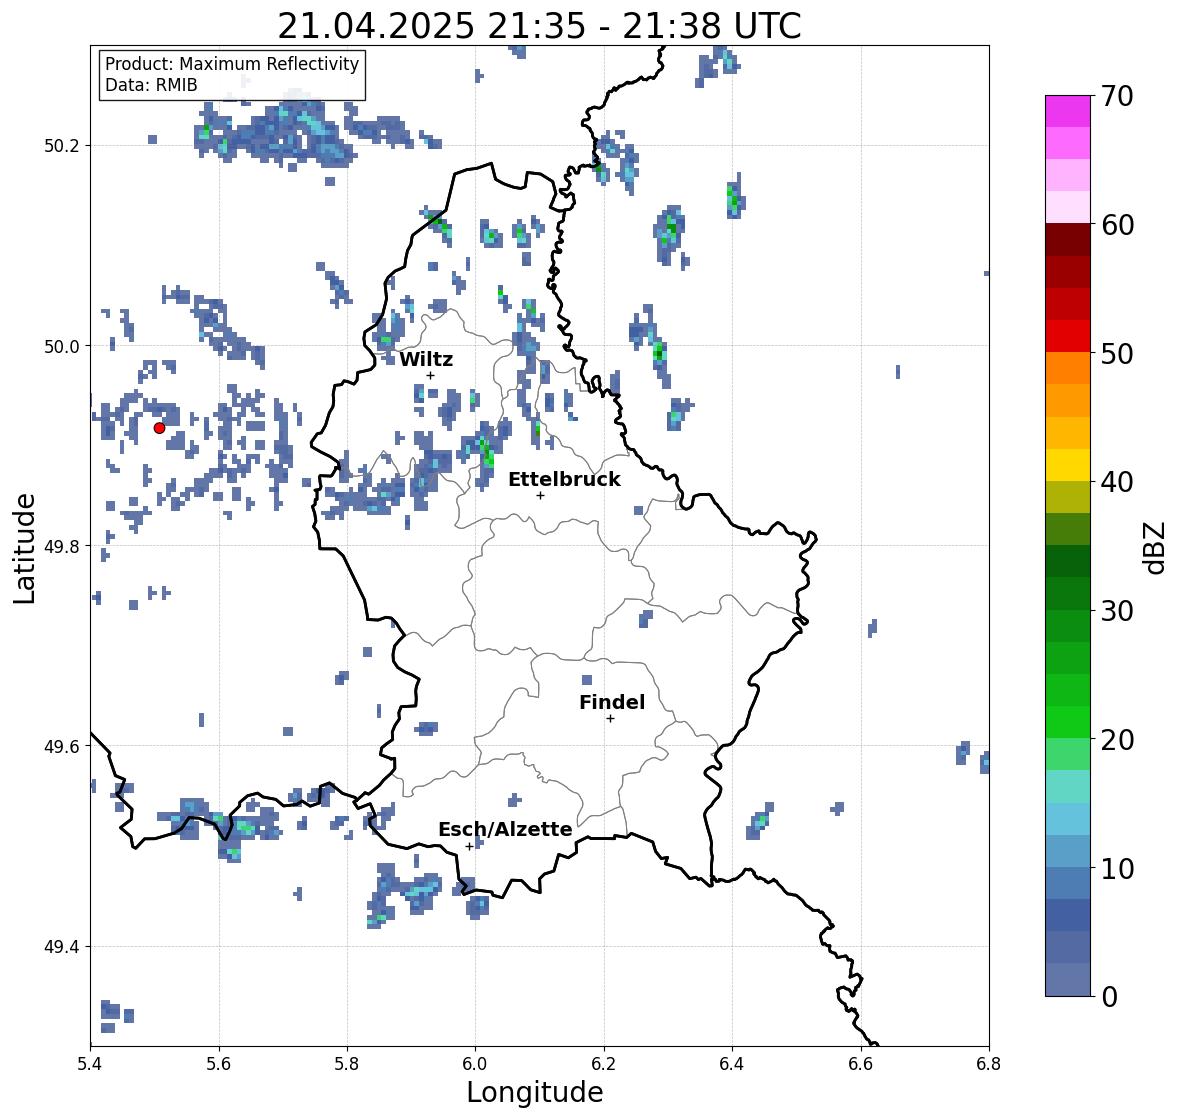Click the Esch/Alzette station cross marker
1179x1117 pixels.
click(469, 846)
